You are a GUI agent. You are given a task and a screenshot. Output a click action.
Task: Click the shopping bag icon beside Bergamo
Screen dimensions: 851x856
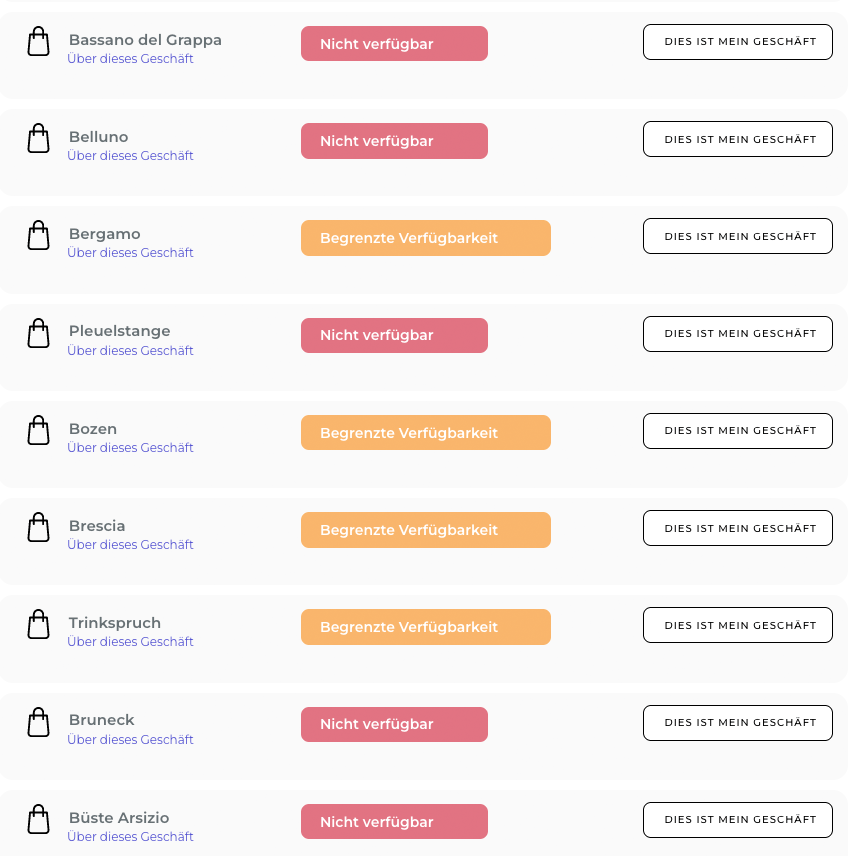click(x=38, y=235)
